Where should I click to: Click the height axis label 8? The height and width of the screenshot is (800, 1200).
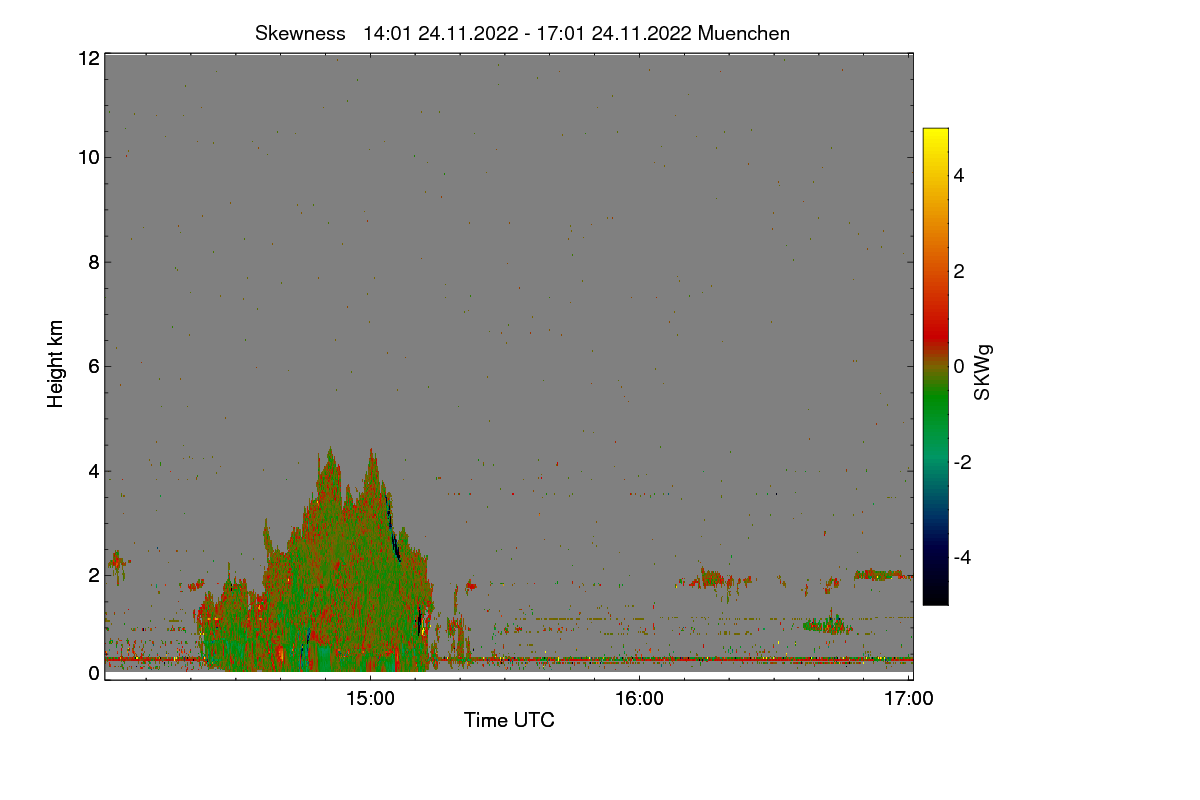click(94, 262)
